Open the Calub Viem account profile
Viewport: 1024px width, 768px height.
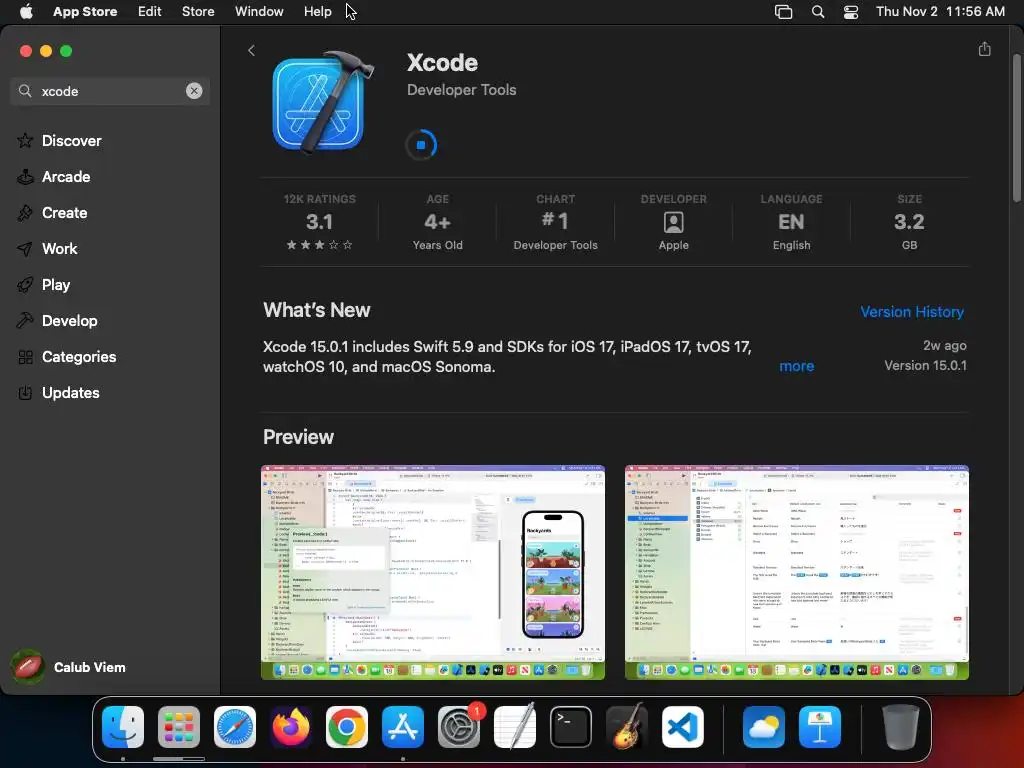(x=69, y=667)
